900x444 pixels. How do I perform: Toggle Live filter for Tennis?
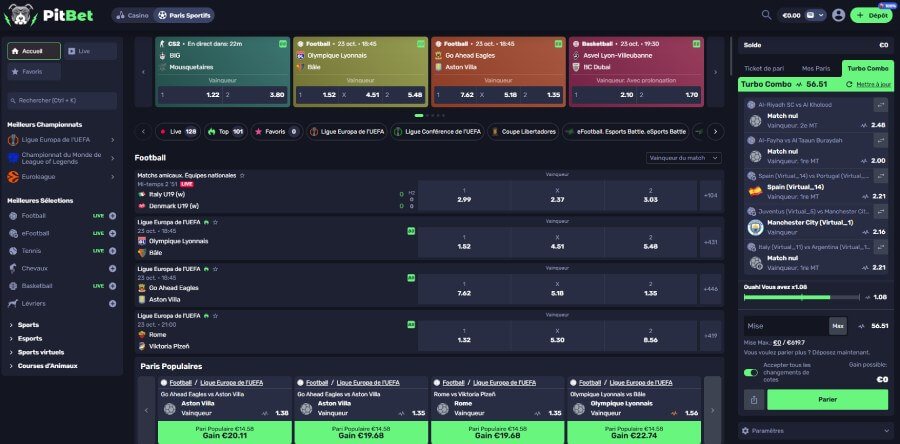99,250
